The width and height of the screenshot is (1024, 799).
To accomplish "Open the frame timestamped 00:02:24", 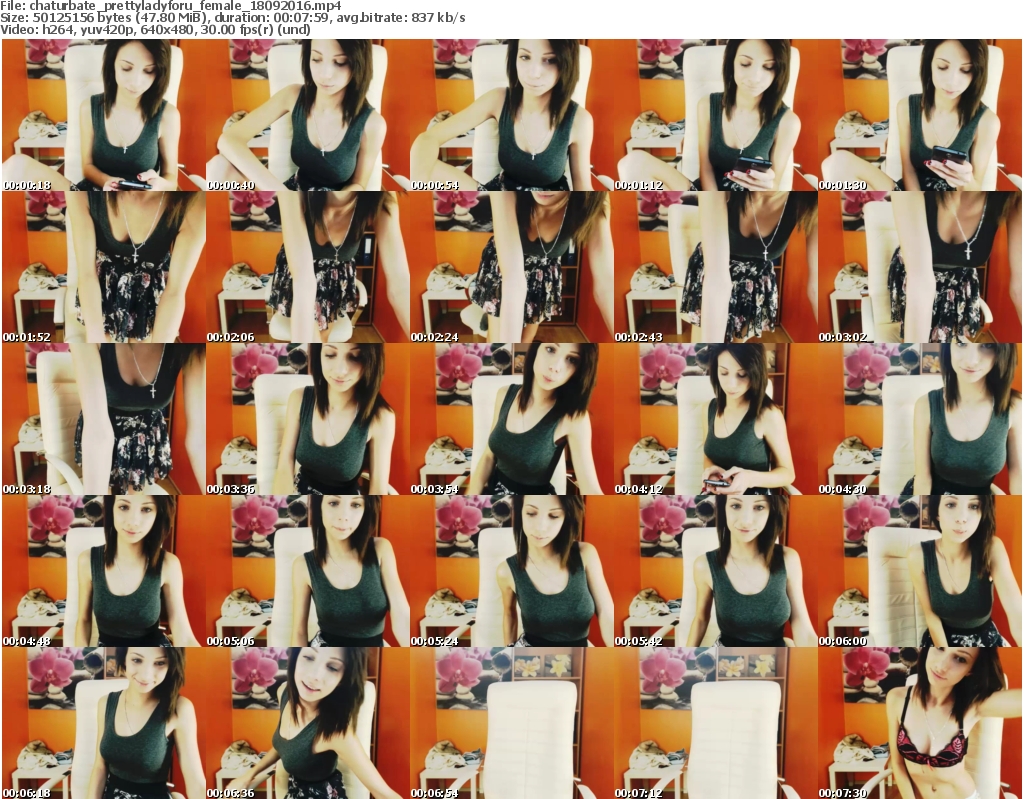I will pos(511,267).
